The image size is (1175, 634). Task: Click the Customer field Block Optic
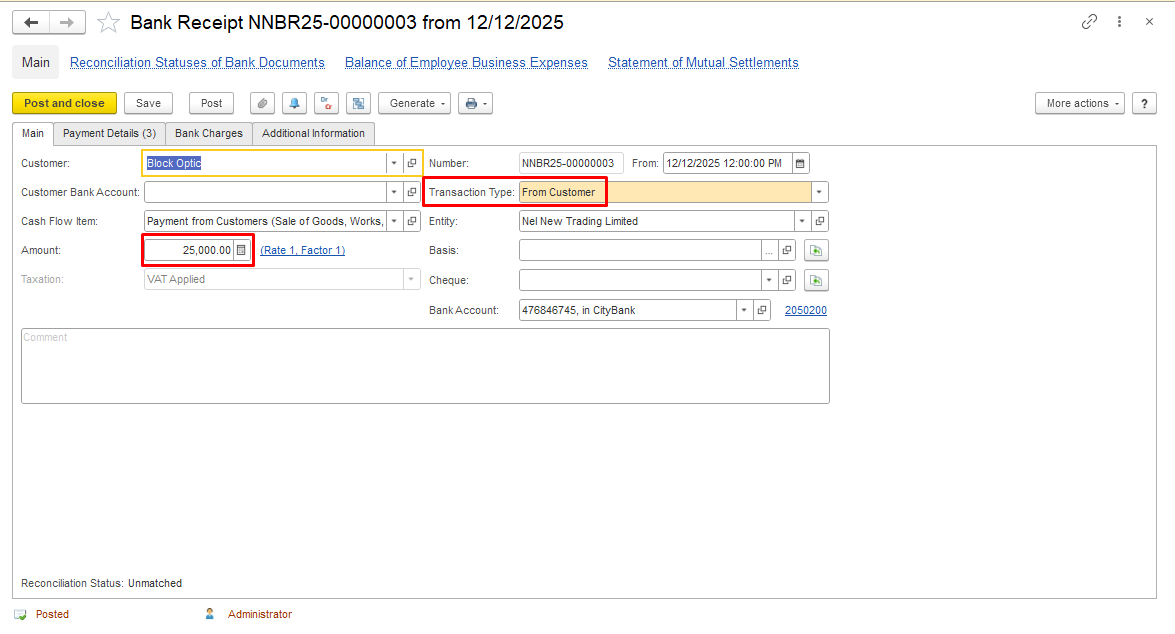click(x=265, y=163)
